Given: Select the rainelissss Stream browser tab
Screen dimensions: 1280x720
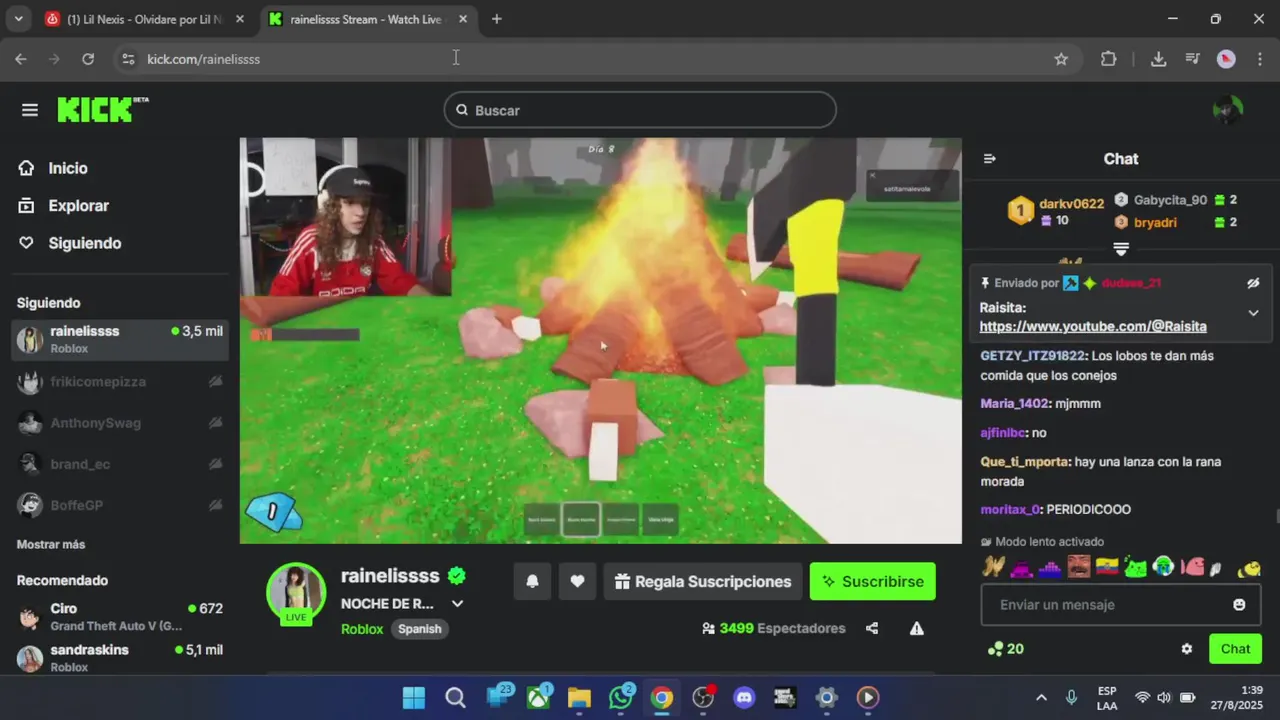Looking at the screenshot, I should 367,19.
